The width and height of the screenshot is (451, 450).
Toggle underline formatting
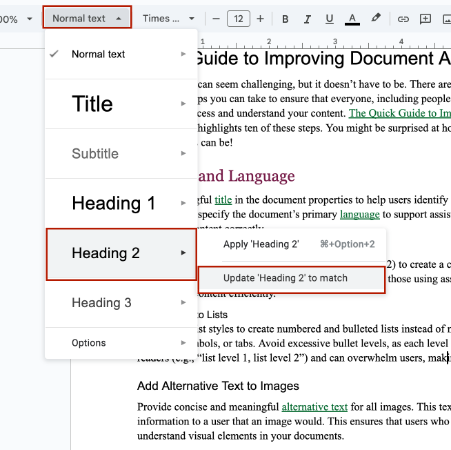329,19
